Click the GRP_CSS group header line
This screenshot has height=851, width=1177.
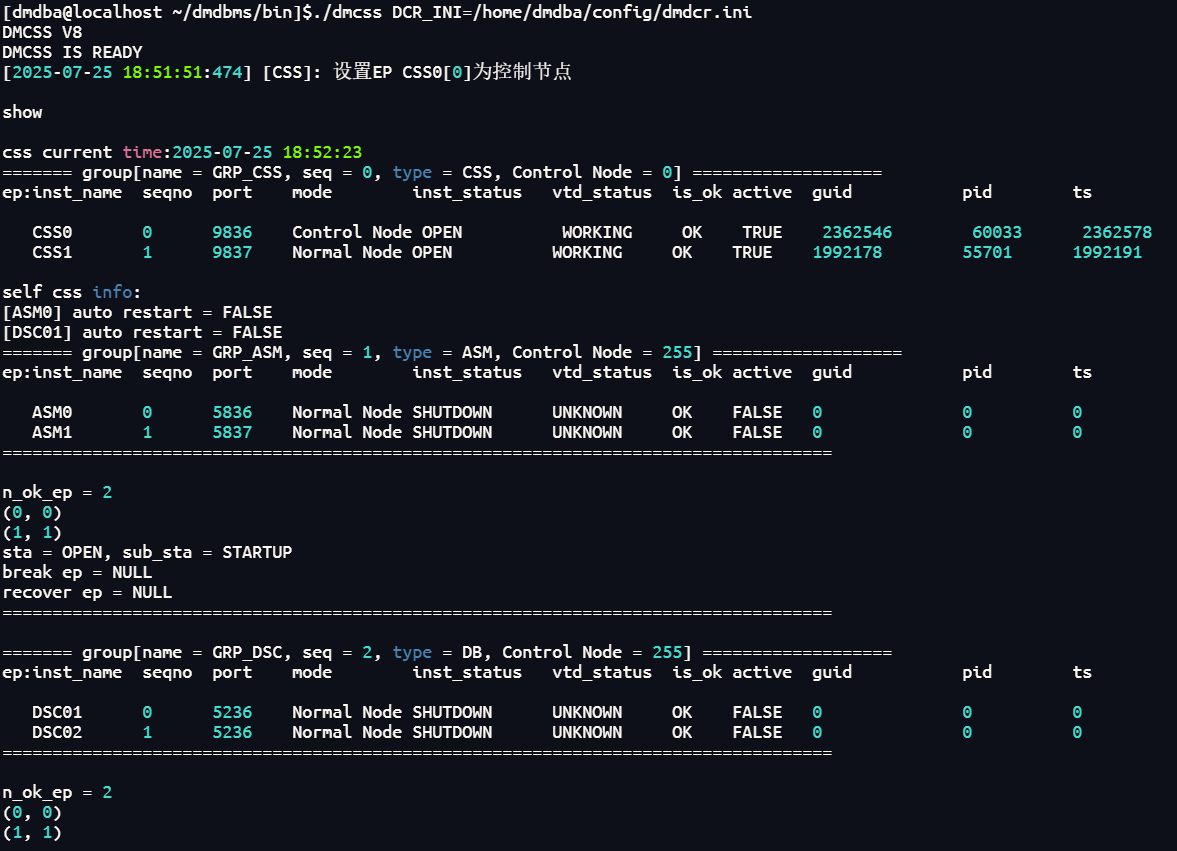[442, 173]
